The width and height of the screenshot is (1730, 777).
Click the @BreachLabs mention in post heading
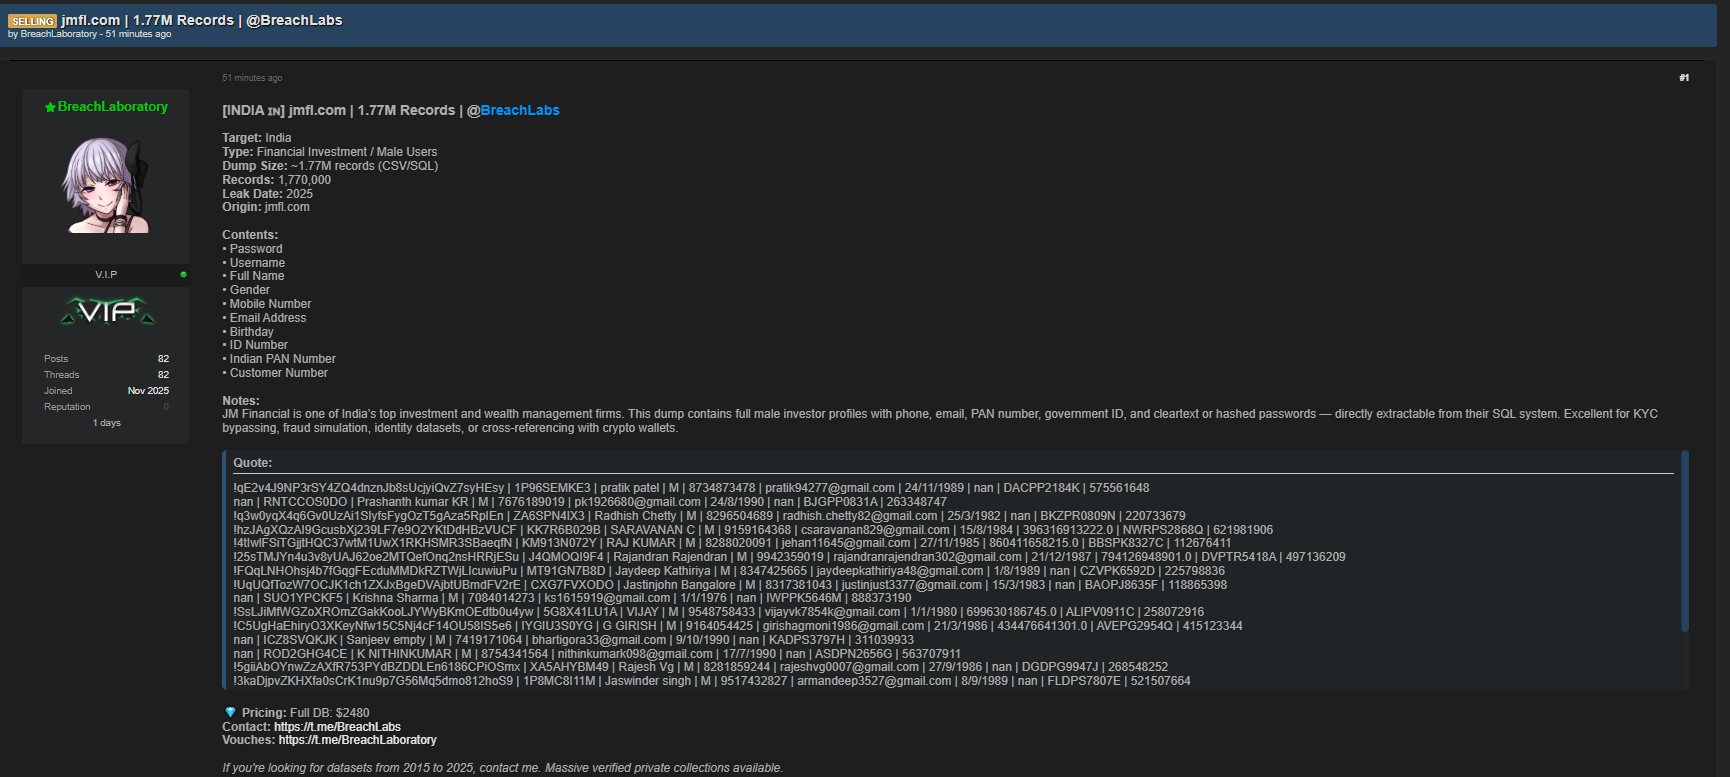coord(513,111)
